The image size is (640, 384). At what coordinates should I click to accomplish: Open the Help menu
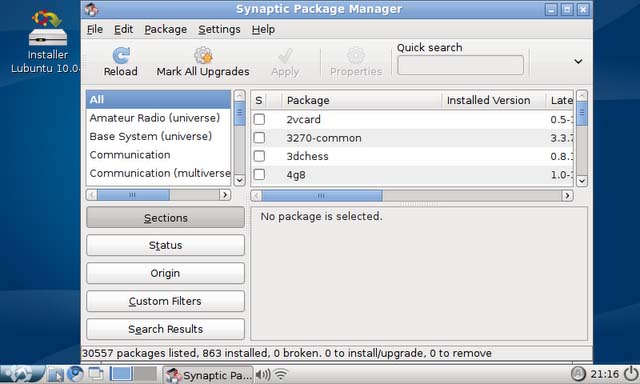(x=263, y=29)
